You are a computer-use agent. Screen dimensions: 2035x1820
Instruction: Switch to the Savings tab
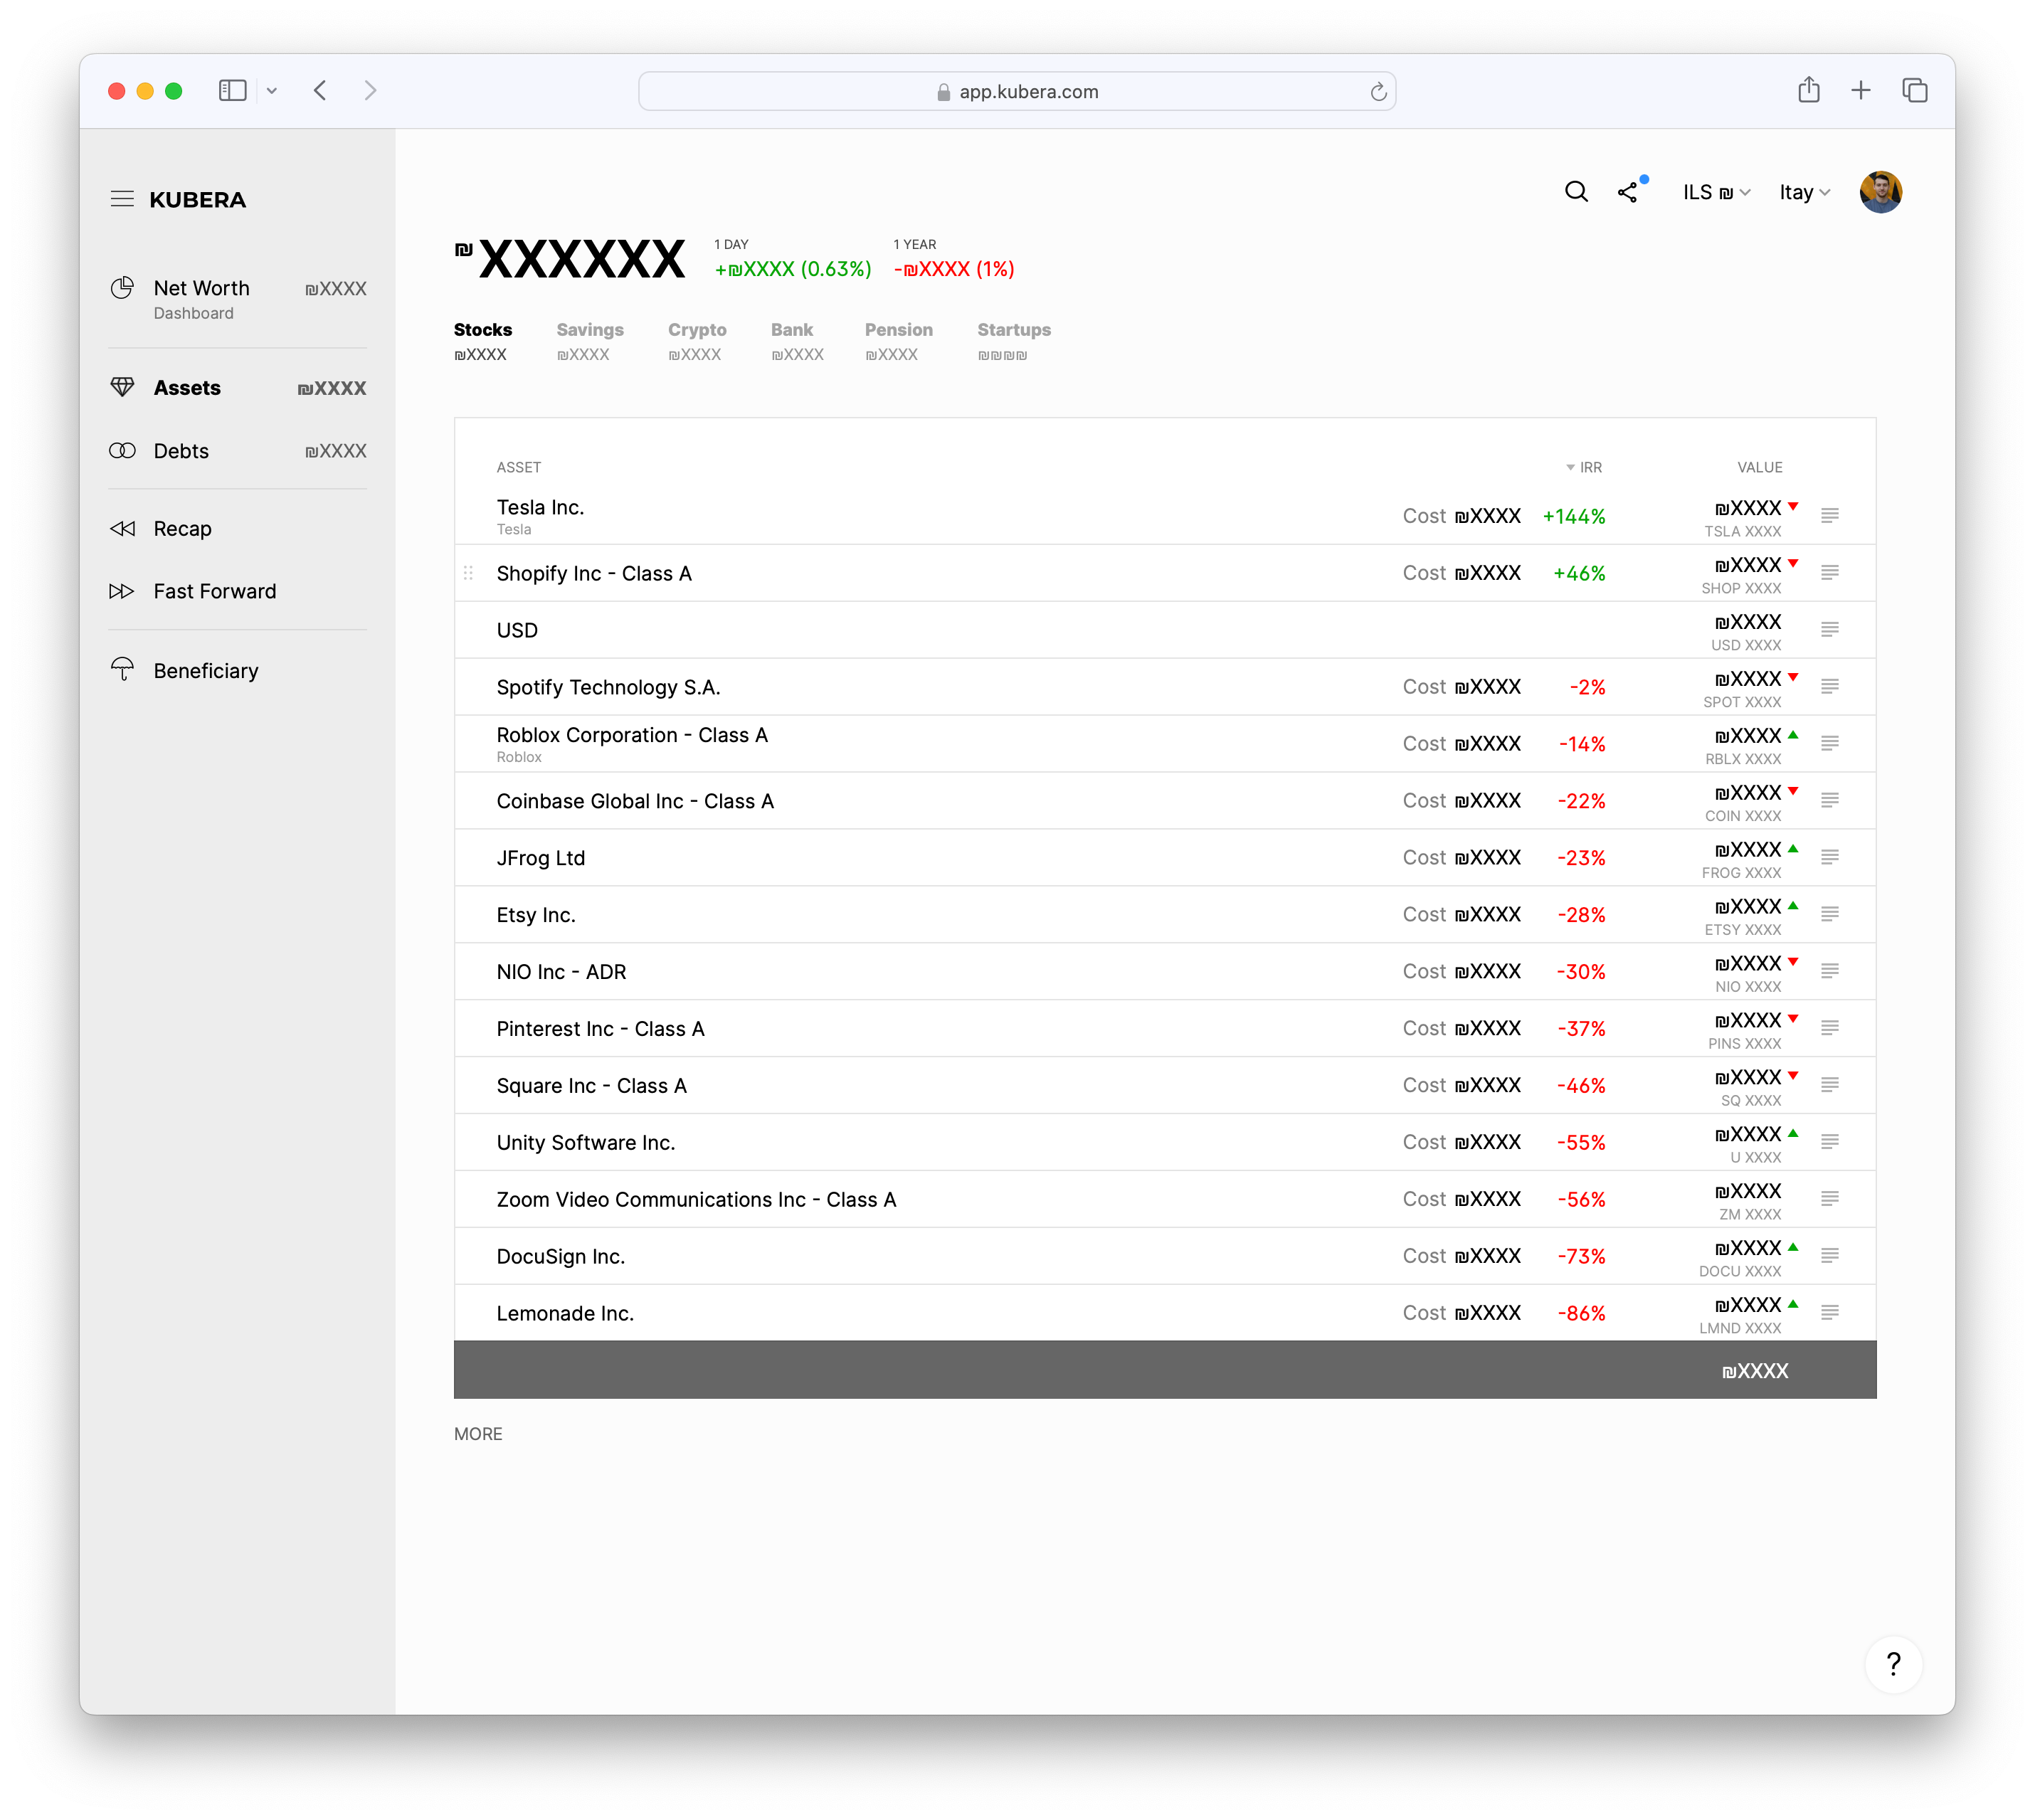click(x=590, y=341)
